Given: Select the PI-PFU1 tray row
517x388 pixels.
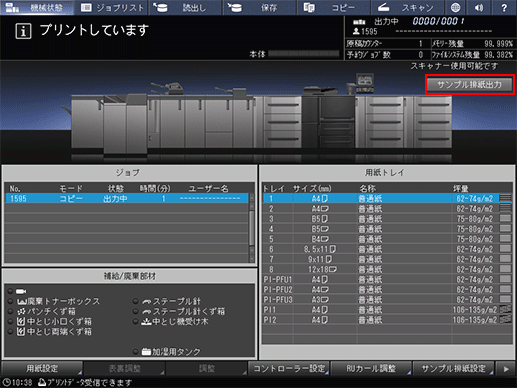Looking at the screenshot, I should 387,279.
